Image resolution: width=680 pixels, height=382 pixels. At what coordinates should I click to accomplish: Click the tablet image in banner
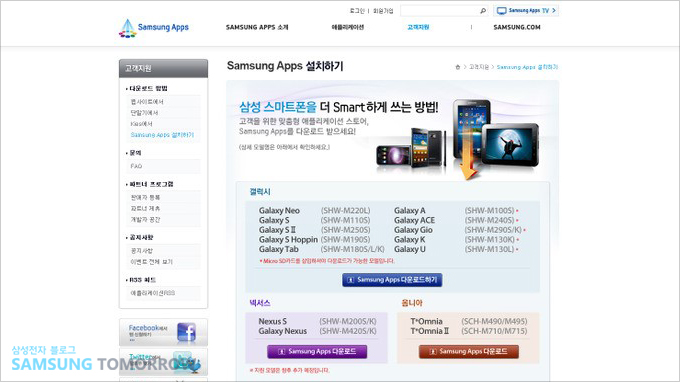point(510,145)
